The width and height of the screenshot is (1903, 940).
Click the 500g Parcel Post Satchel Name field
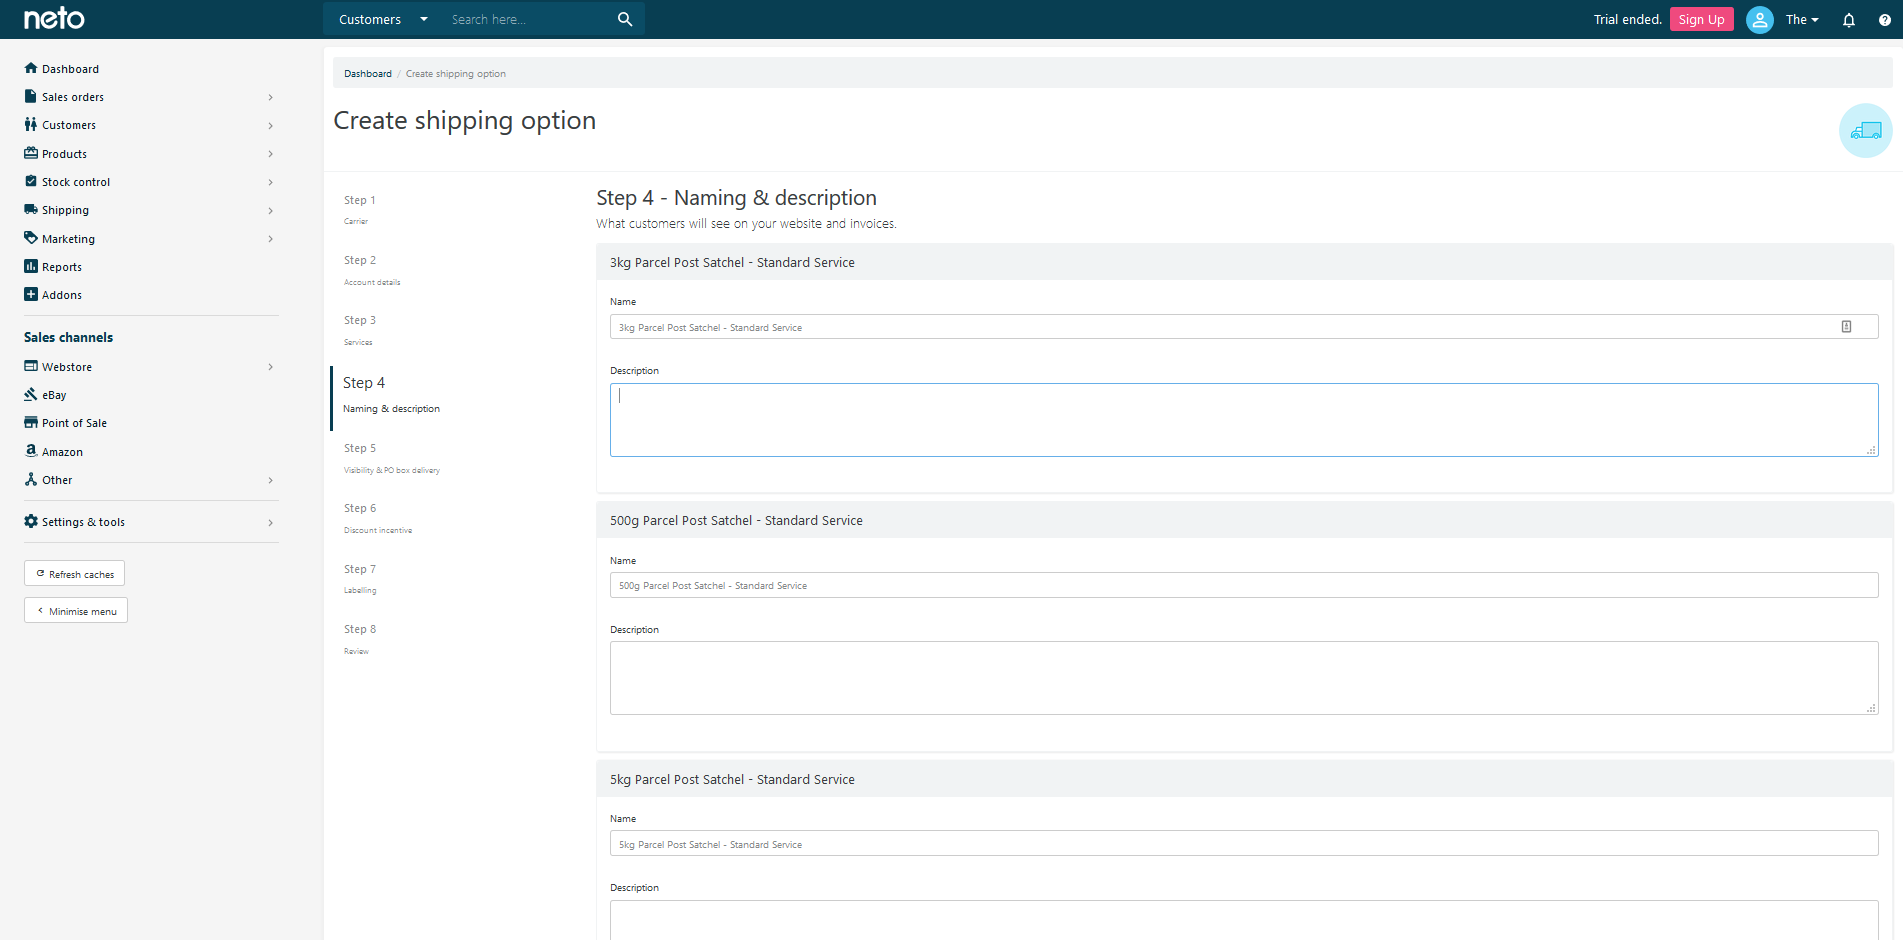click(x=1244, y=585)
